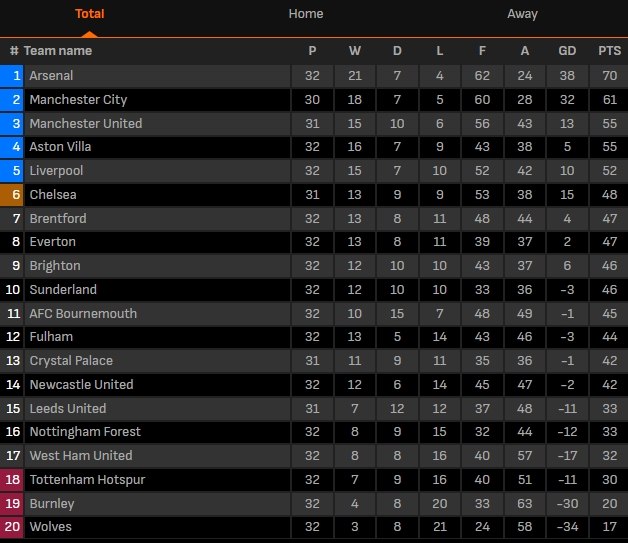The width and height of the screenshot is (628, 543).
Task: Click the blue position 1 badge
Action: 13,76
